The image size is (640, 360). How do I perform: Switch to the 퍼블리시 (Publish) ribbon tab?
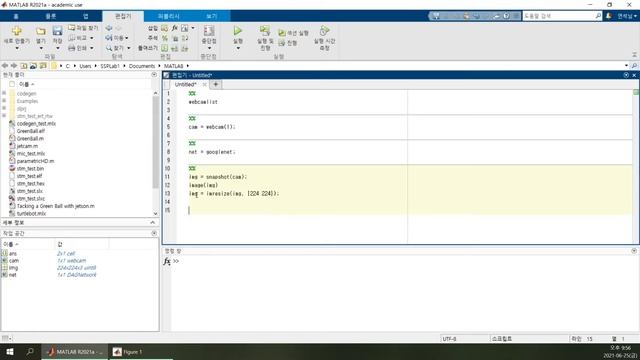coord(169,16)
